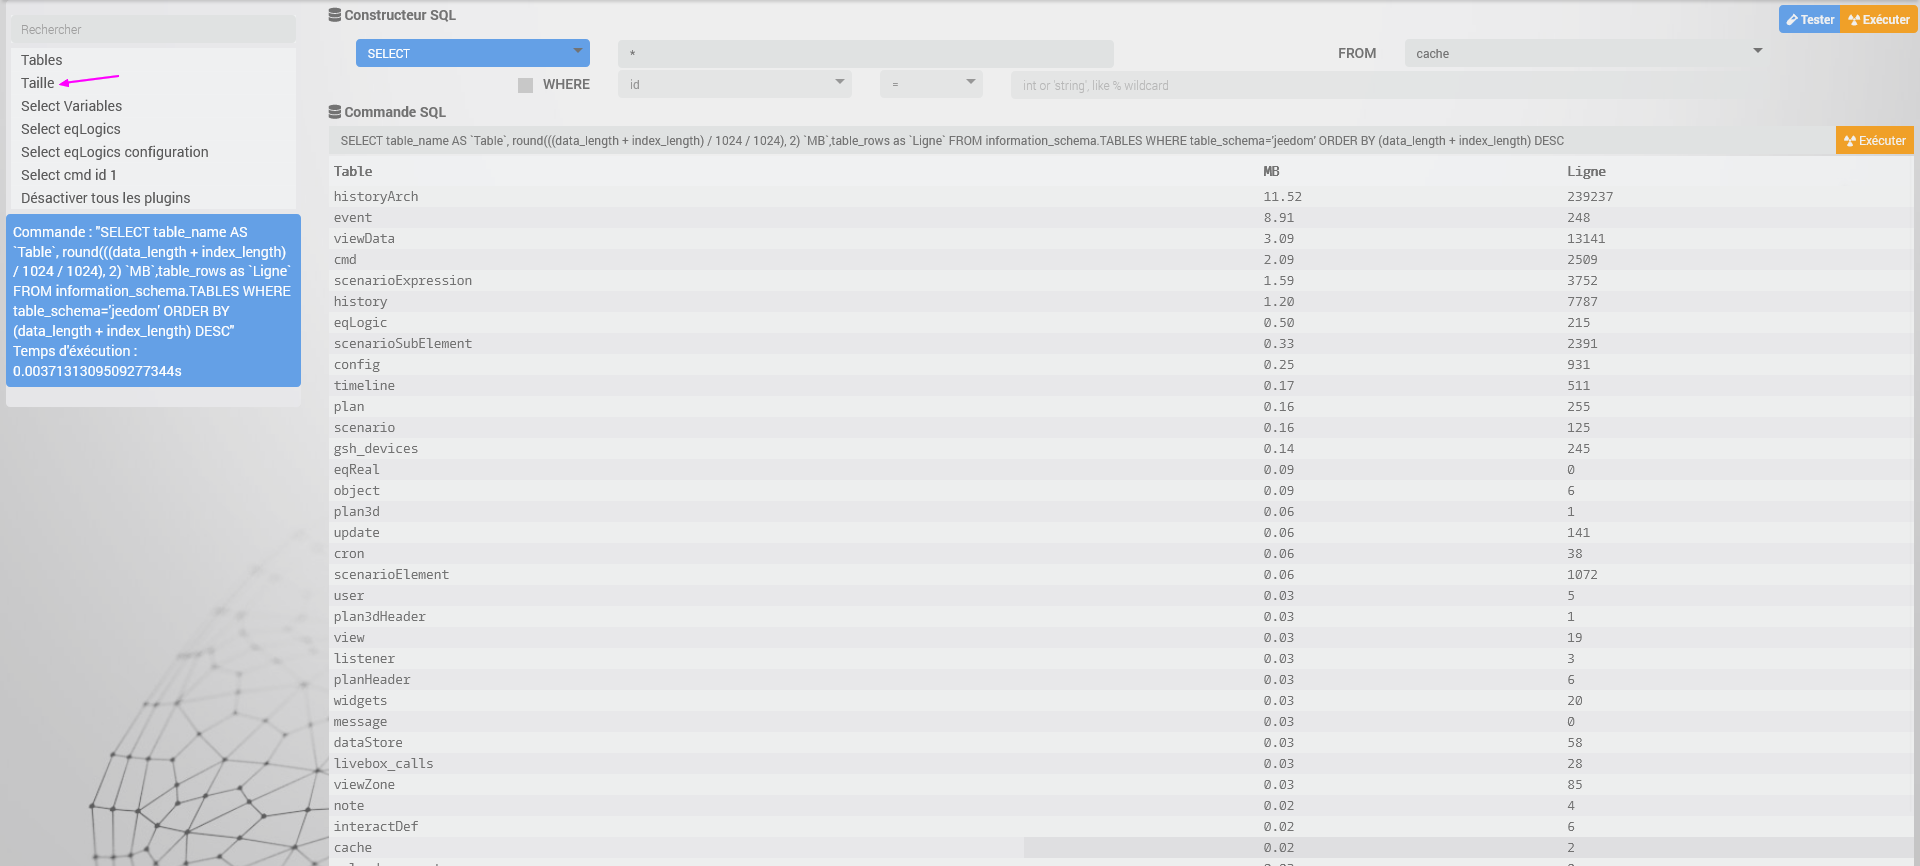Open the WHERE column dropdown showing id
Screen dimensions: 1920x866
click(735, 84)
